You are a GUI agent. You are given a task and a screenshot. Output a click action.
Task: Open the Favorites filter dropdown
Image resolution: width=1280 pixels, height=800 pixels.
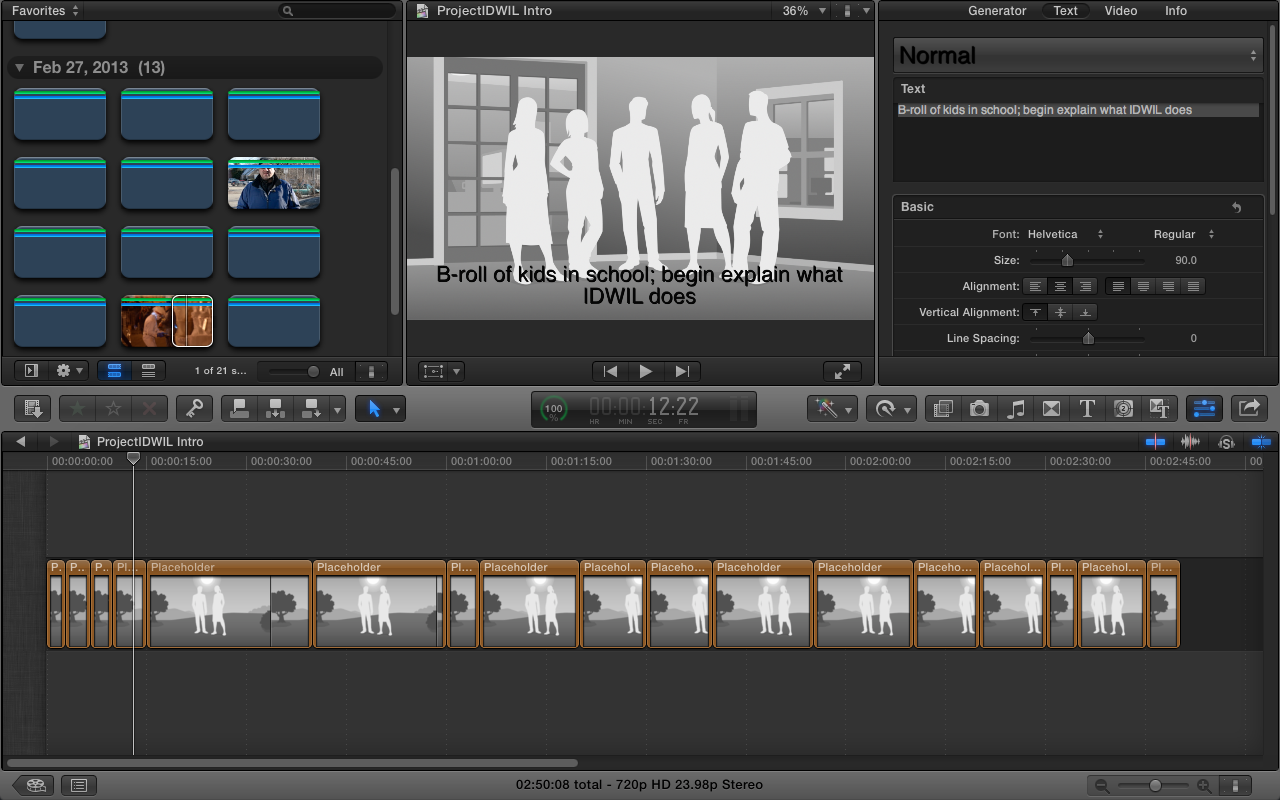point(46,10)
